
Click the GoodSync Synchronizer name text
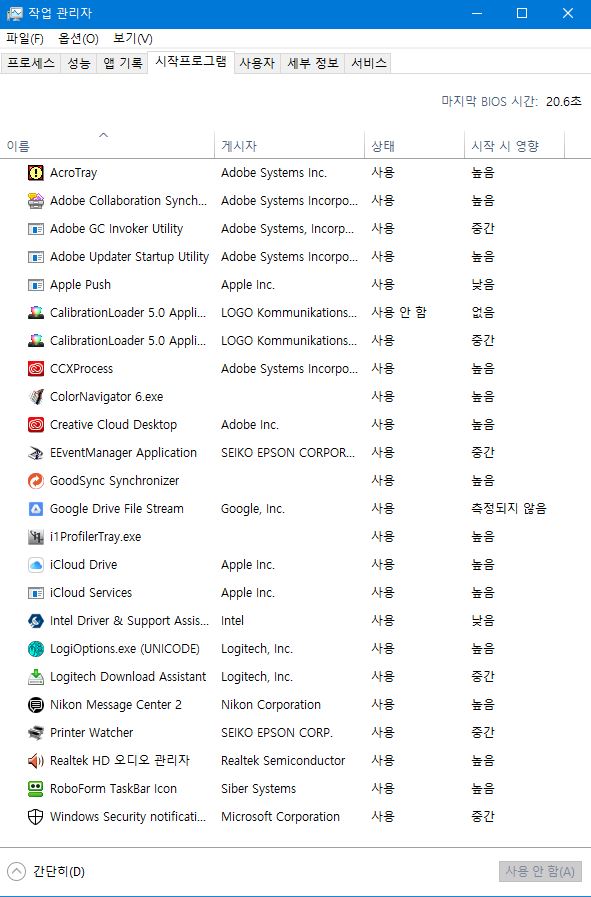click(x=114, y=481)
